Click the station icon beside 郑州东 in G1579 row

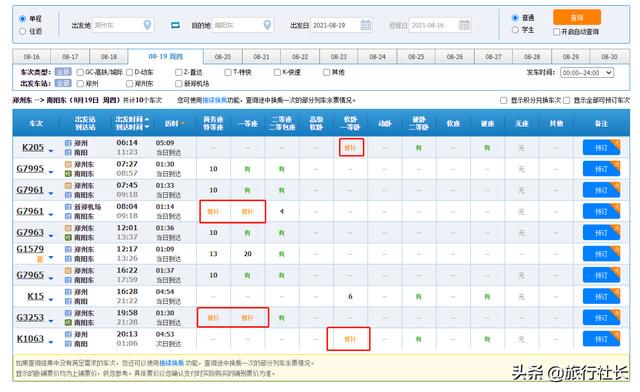(68, 249)
